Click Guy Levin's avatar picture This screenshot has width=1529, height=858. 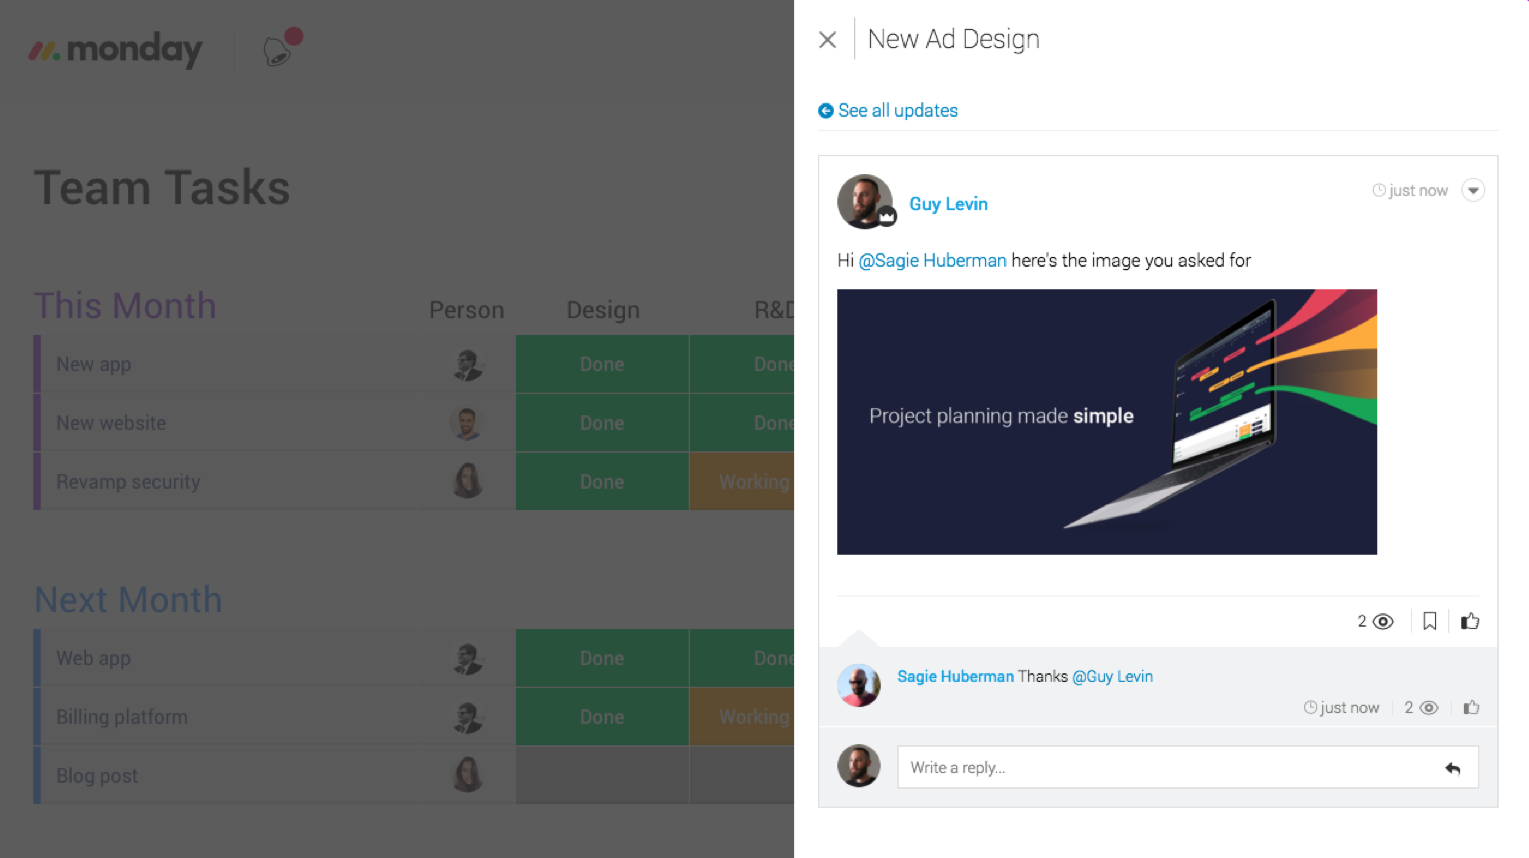pyautogui.click(x=864, y=201)
